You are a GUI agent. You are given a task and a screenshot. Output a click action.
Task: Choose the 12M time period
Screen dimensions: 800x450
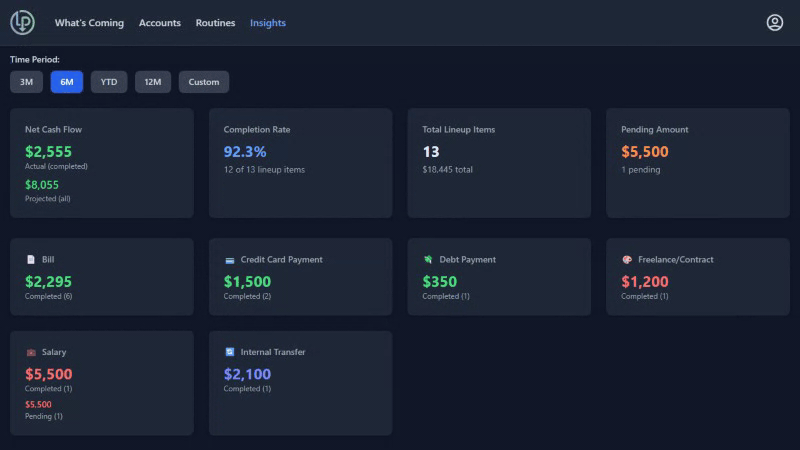[x=153, y=82]
